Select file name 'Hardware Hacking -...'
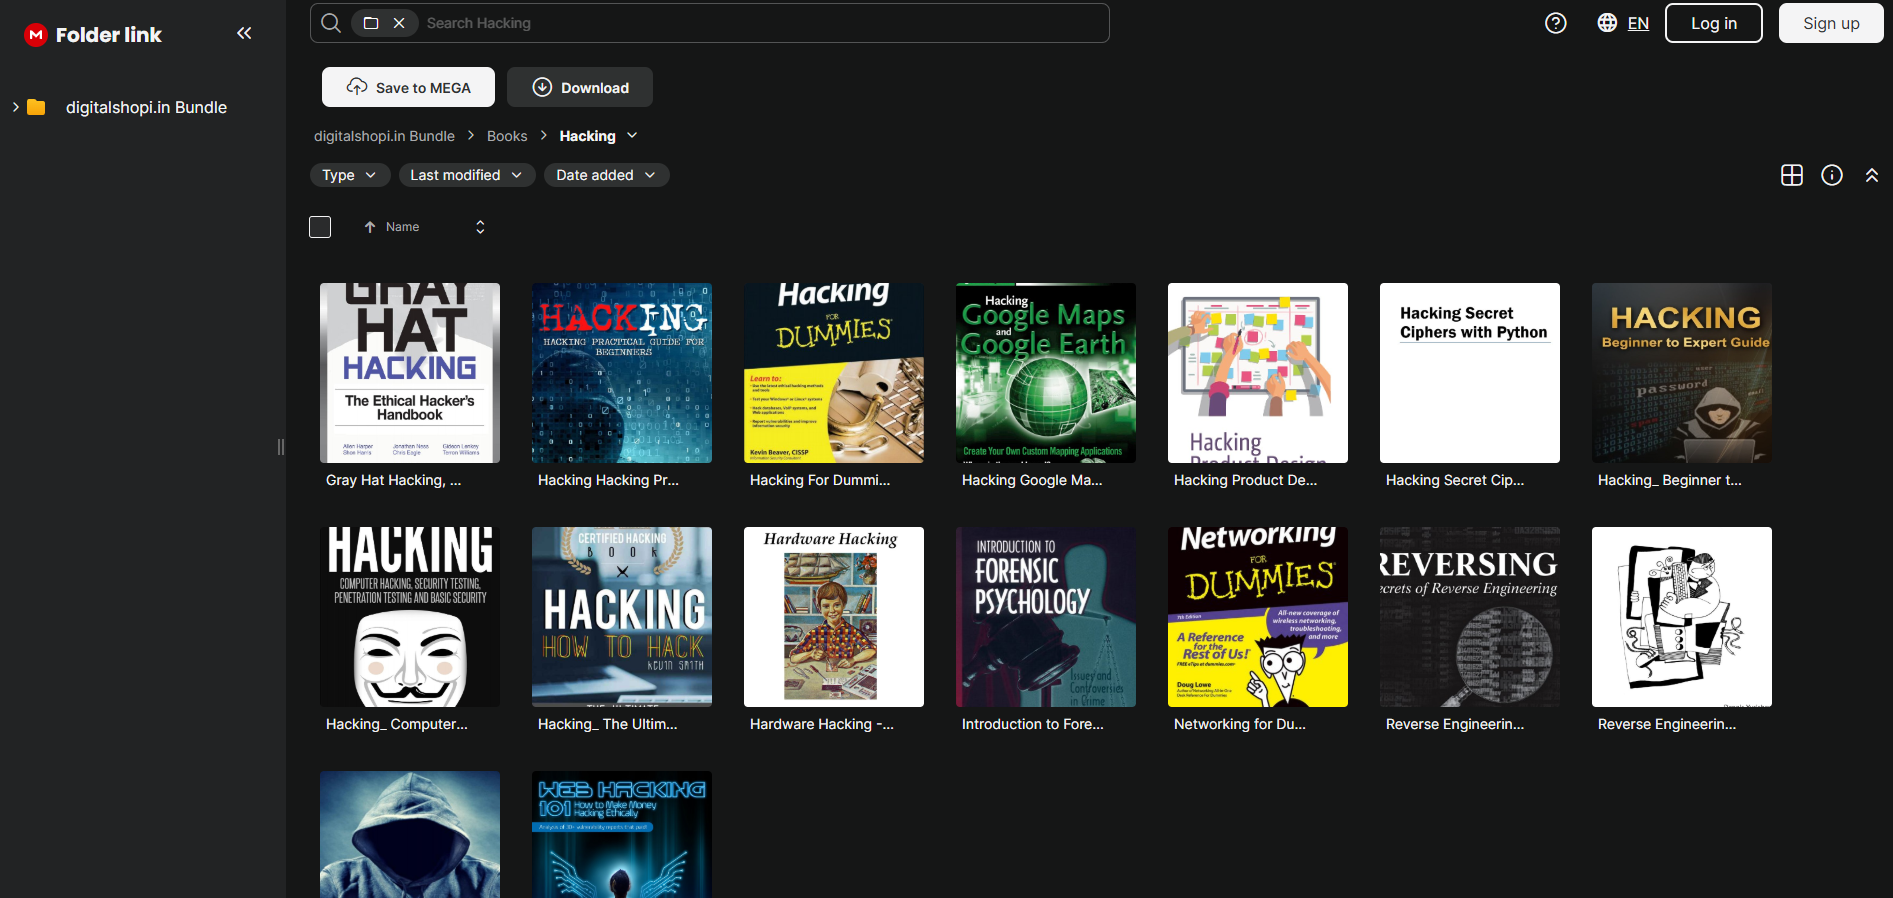 pyautogui.click(x=822, y=724)
